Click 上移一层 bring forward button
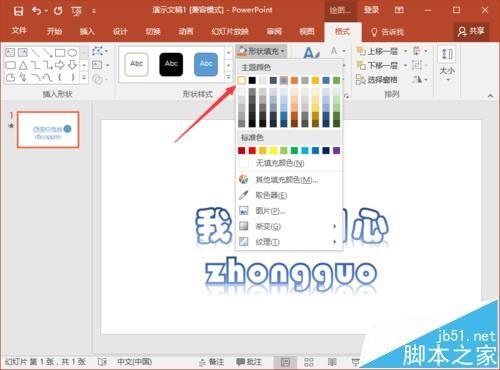The width and height of the screenshot is (500, 370). (377, 51)
